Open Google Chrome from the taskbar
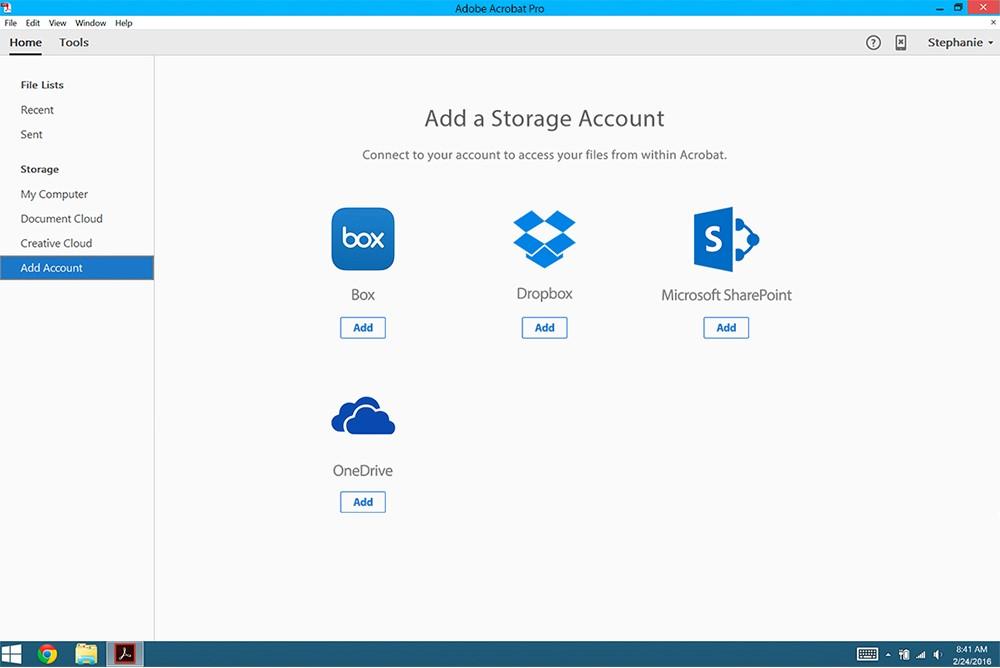Screen dimensions: 1000x668 pos(47,654)
